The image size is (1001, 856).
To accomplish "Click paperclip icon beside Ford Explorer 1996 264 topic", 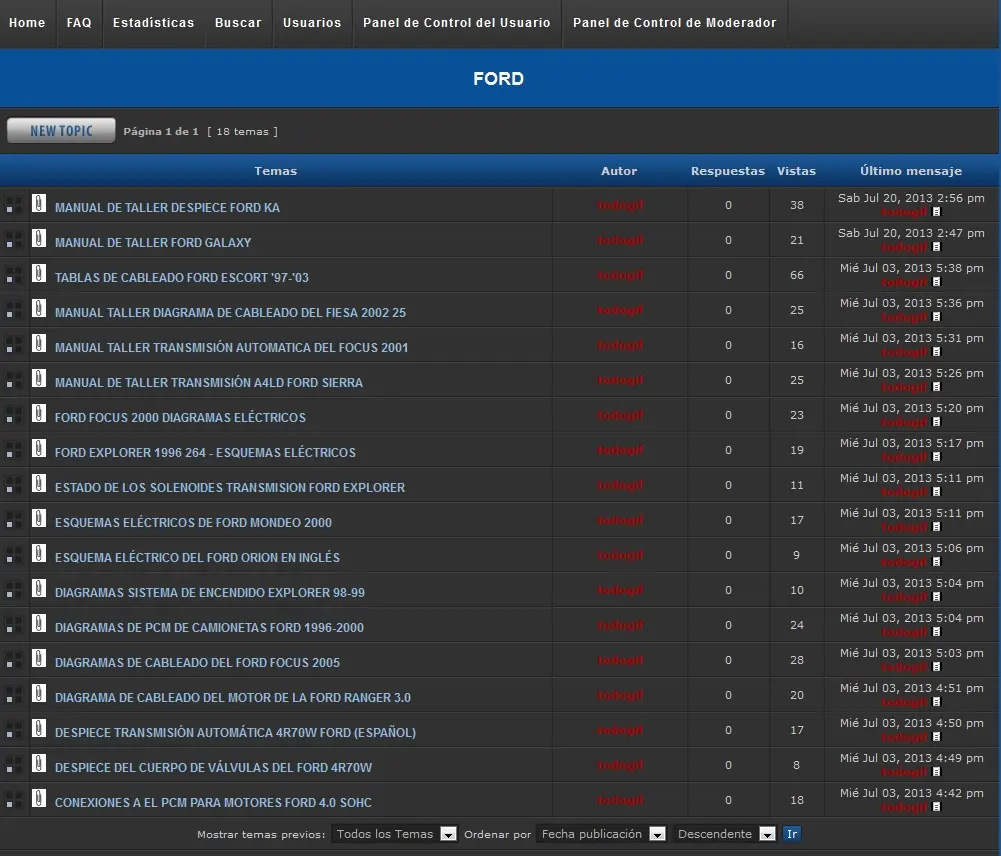I will point(39,448).
